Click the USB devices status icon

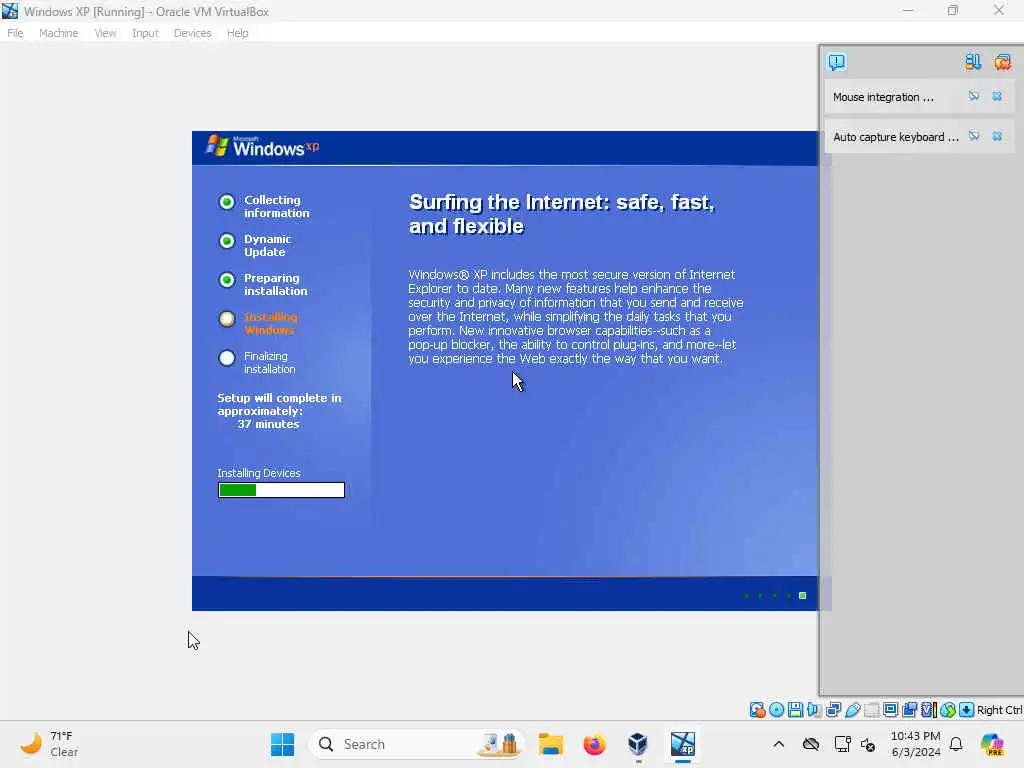(852, 710)
